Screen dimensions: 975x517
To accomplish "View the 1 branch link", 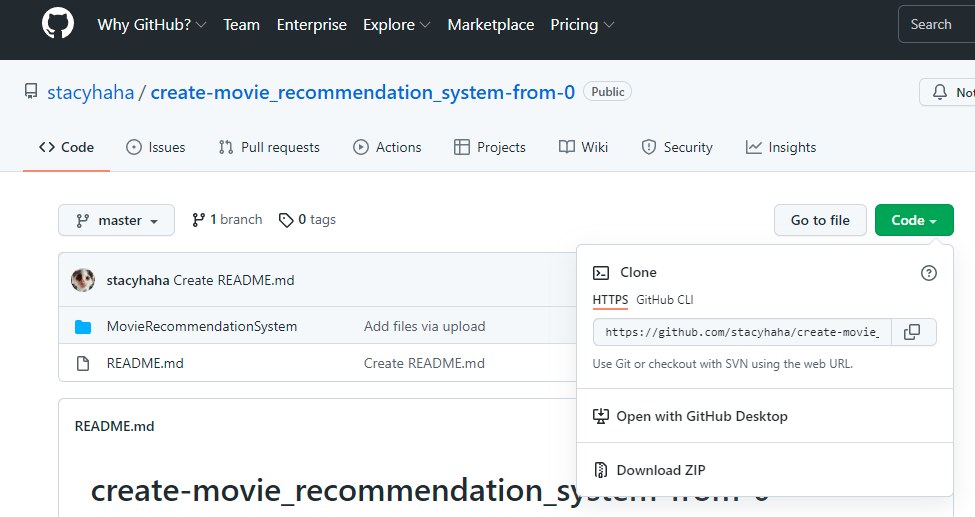I will 227,220.
